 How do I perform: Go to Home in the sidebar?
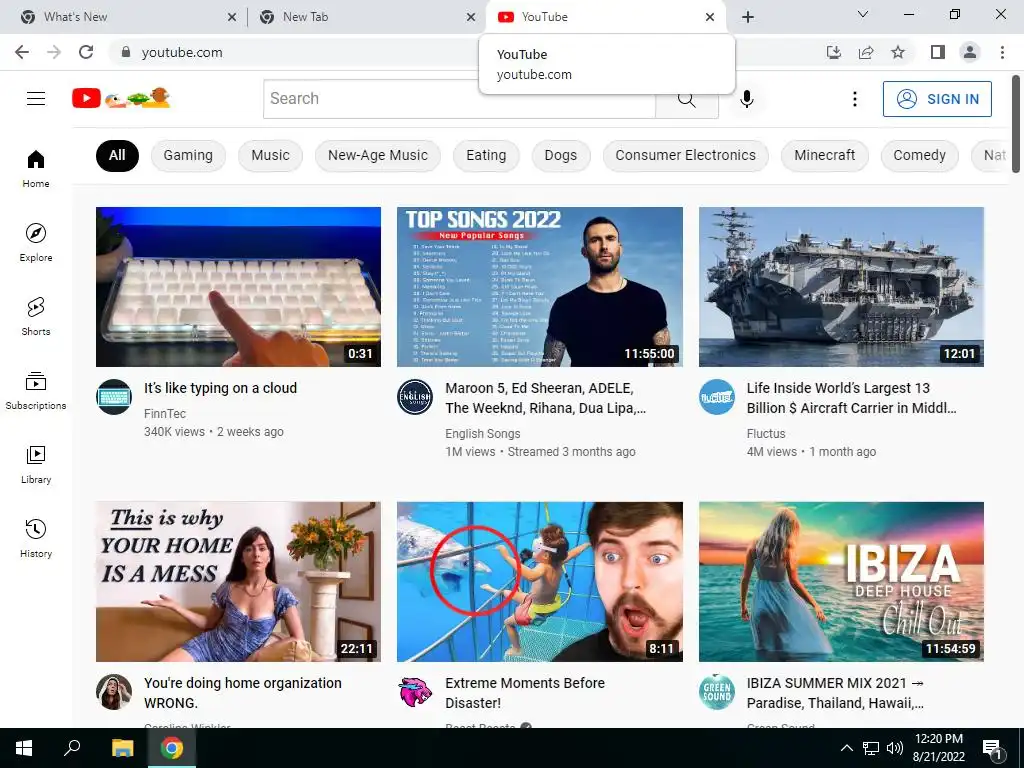pyautogui.click(x=36, y=168)
